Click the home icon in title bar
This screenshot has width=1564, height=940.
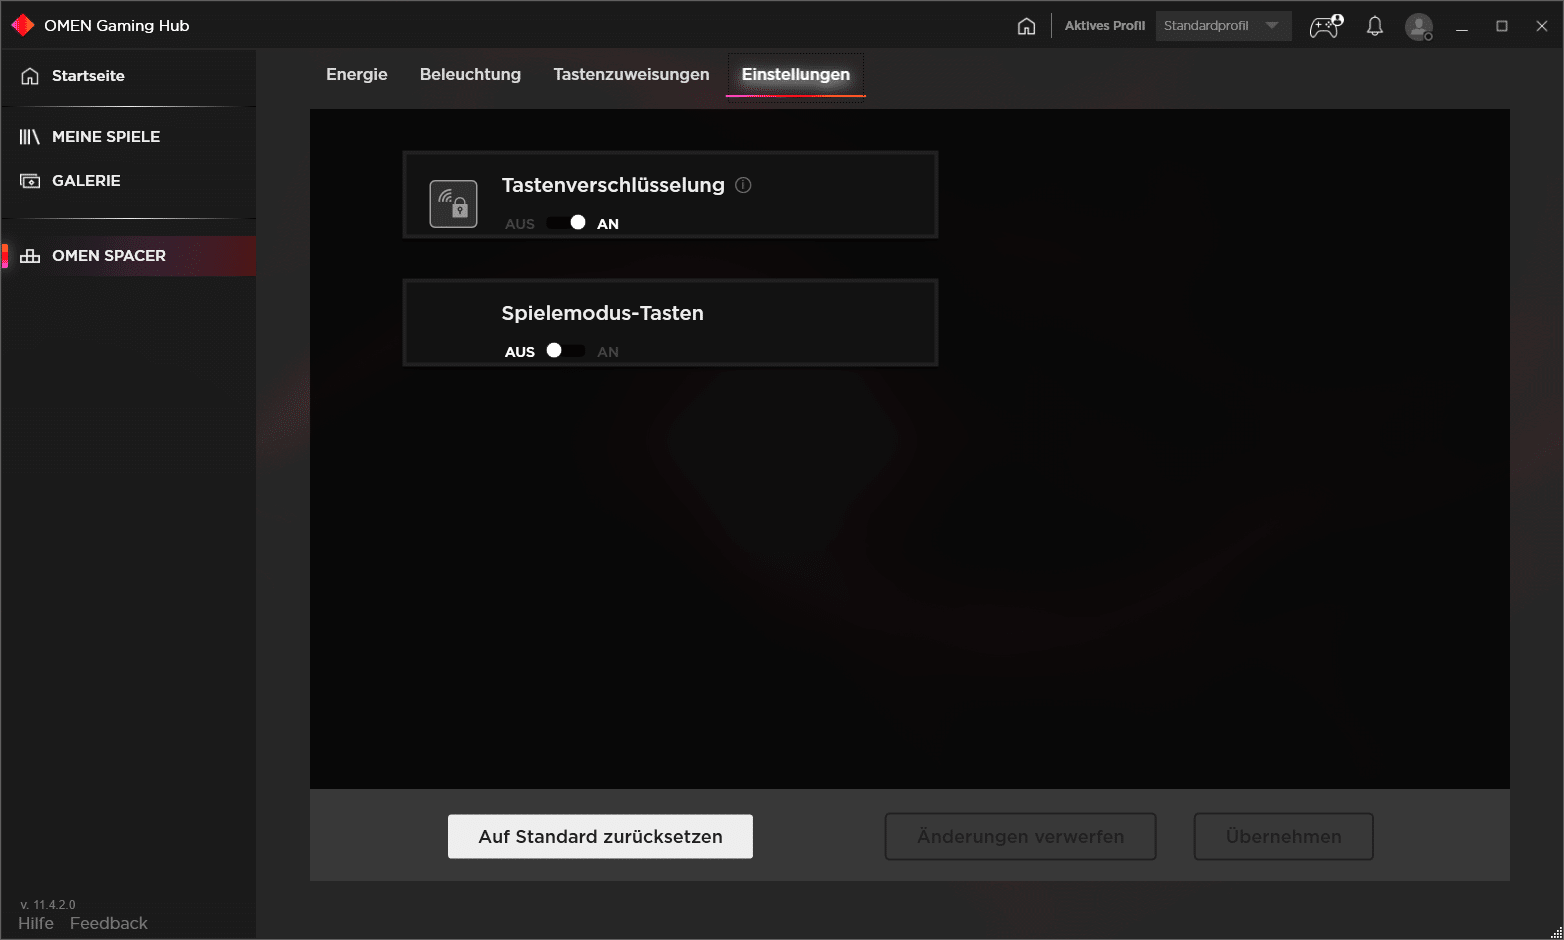point(1026,26)
